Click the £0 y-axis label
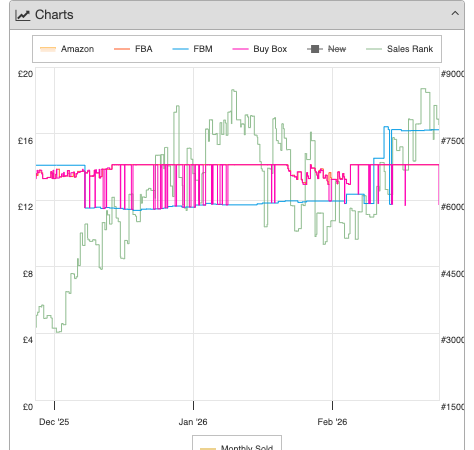This screenshot has height=450, width=474. [x=28, y=407]
